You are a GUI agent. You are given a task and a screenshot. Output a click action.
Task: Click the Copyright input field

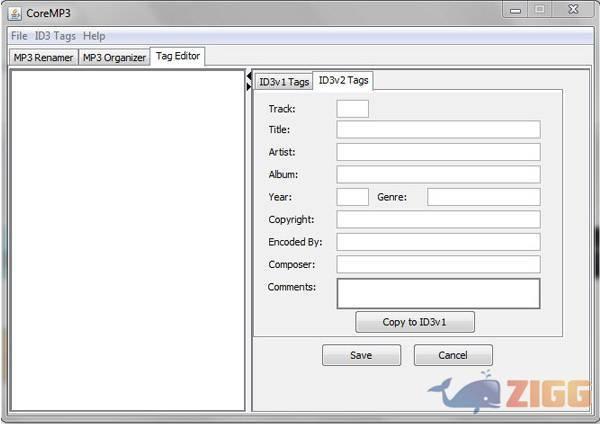click(x=438, y=220)
